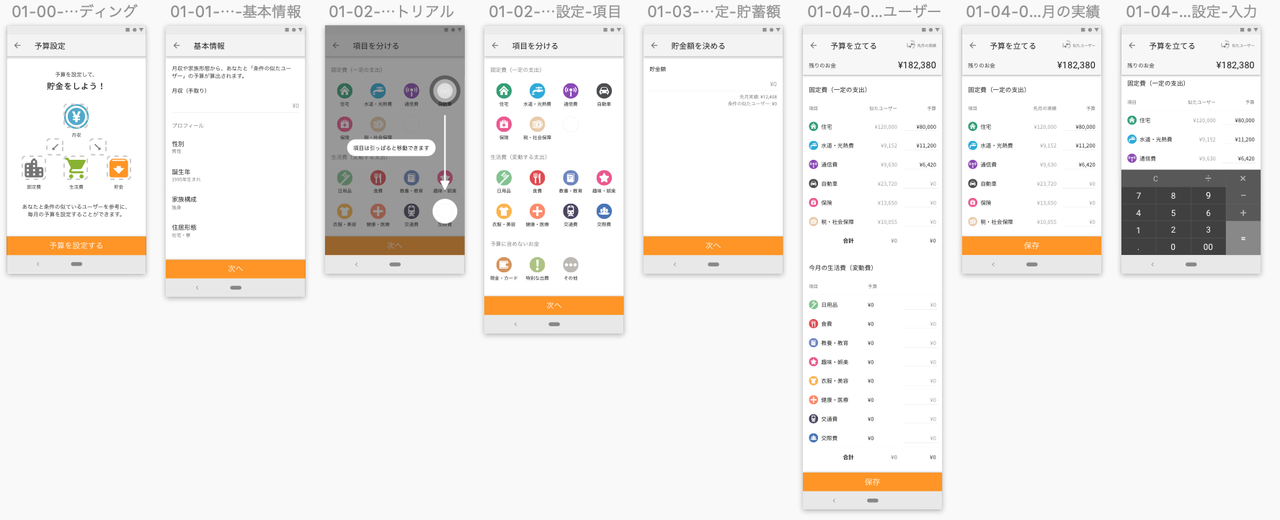
Task: Select frame title 01-03 貯蓄額
Action: [713, 12]
